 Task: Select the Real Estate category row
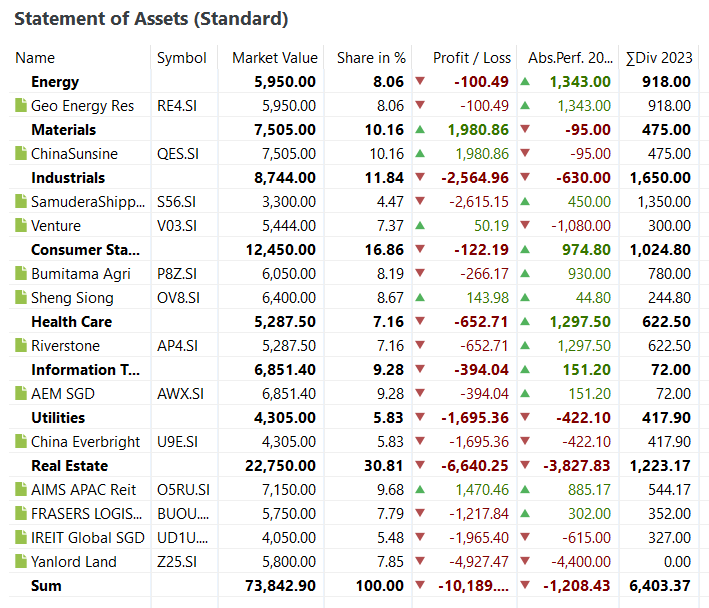pyautogui.click(x=68, y=466)
